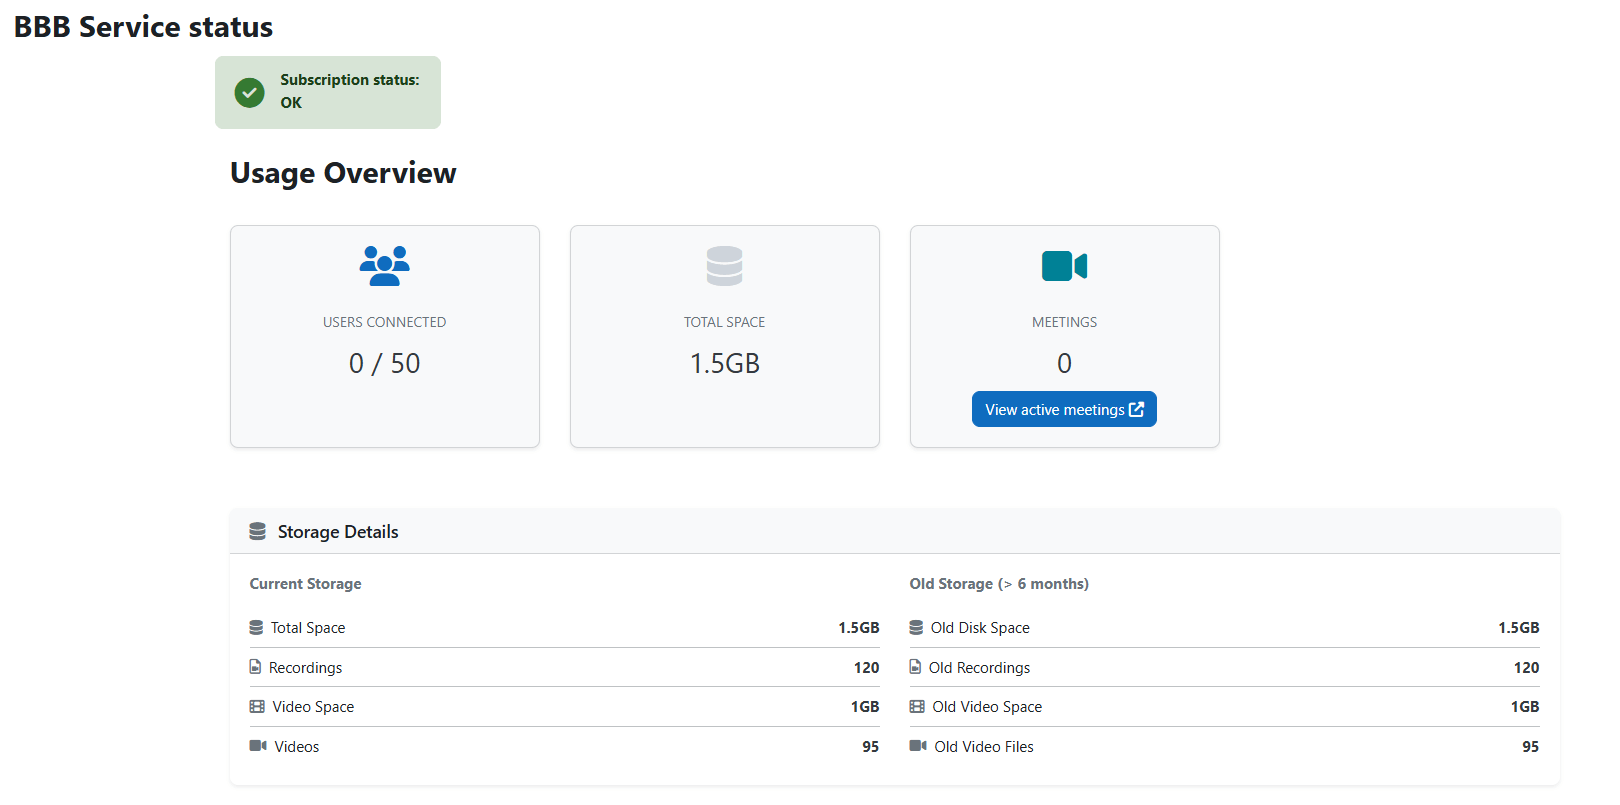Click the Usage Overview heading
Viewport: 1620px width, 805px height.
point(343,173)
